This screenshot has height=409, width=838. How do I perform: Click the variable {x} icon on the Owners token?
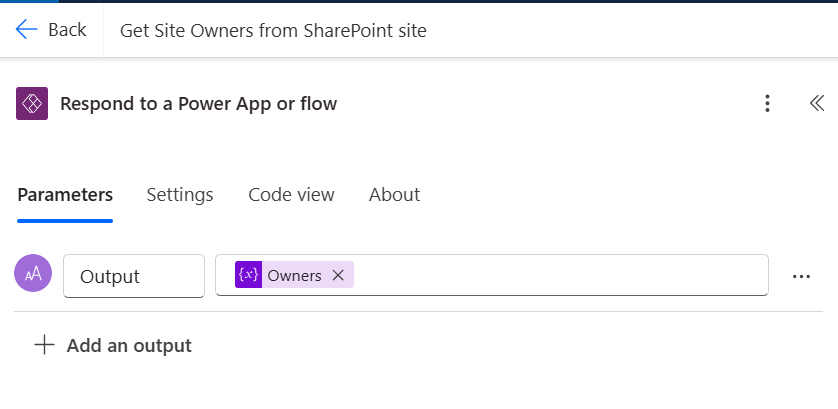pos(248,276)
